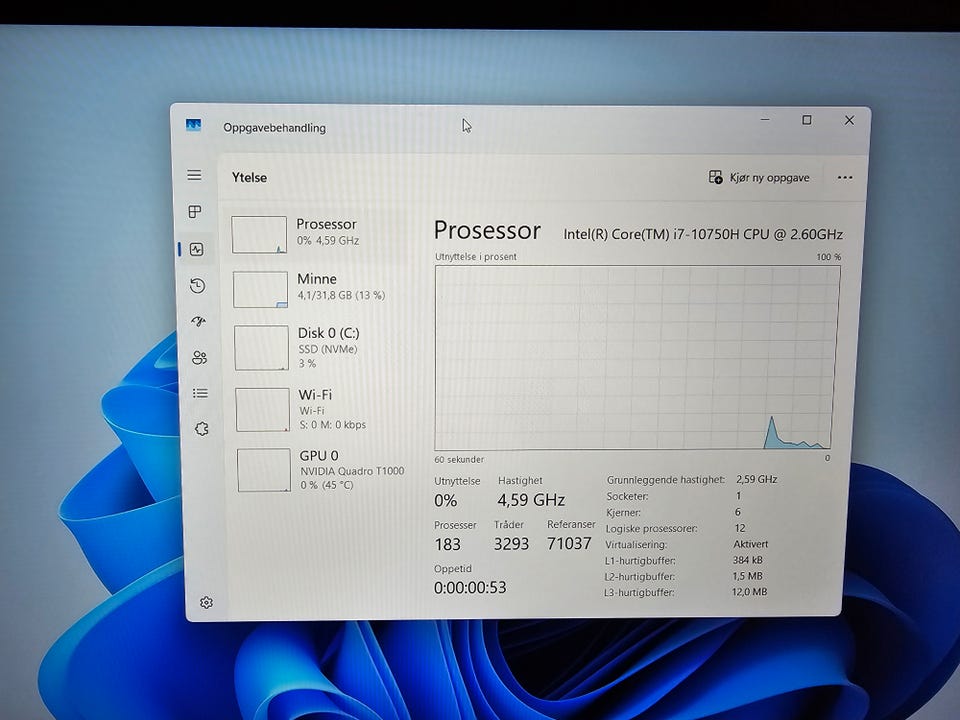Minimize the Oppgavebehandling window
This screenshot has width=960, height=720.
765,119
